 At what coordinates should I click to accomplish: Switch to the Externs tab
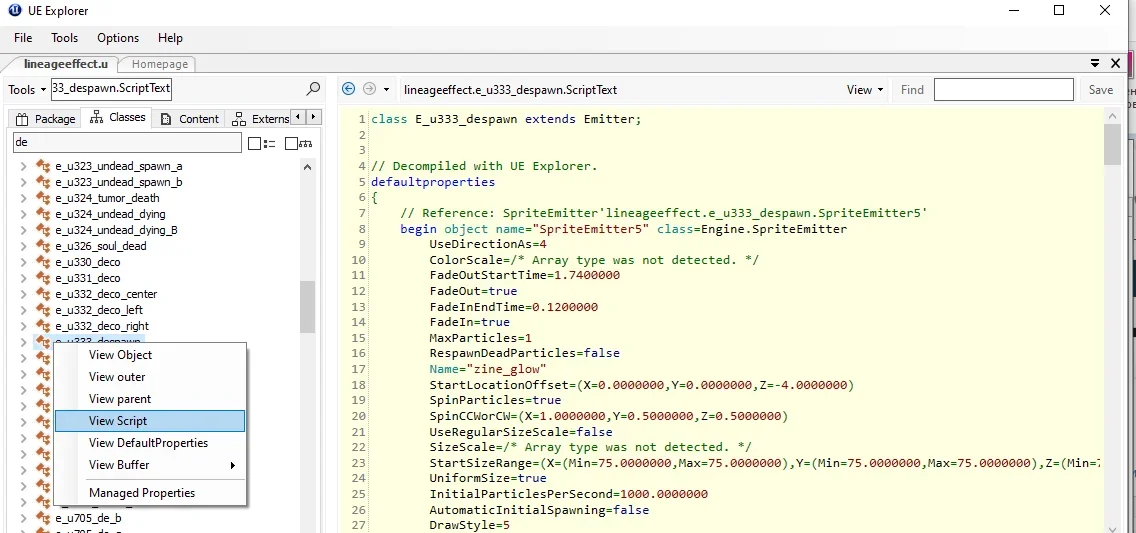coord(261,119)
